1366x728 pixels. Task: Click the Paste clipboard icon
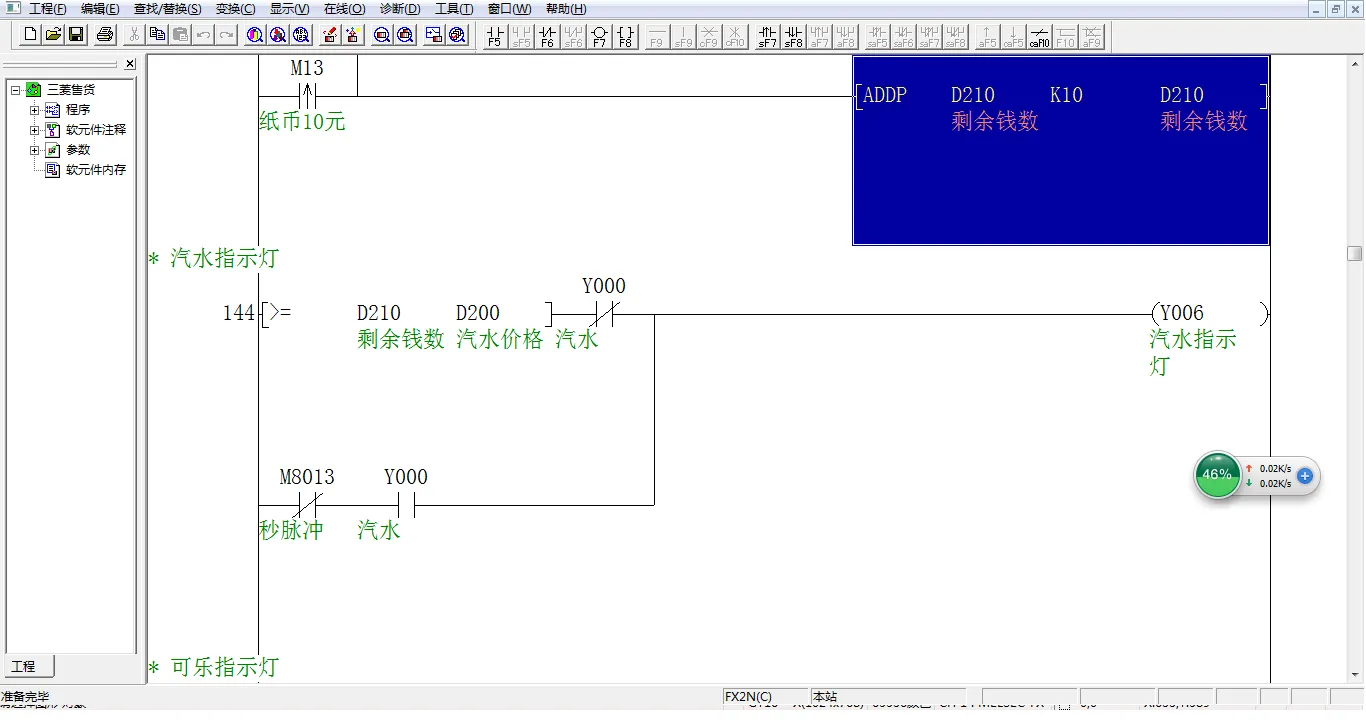tap(180, 35)
